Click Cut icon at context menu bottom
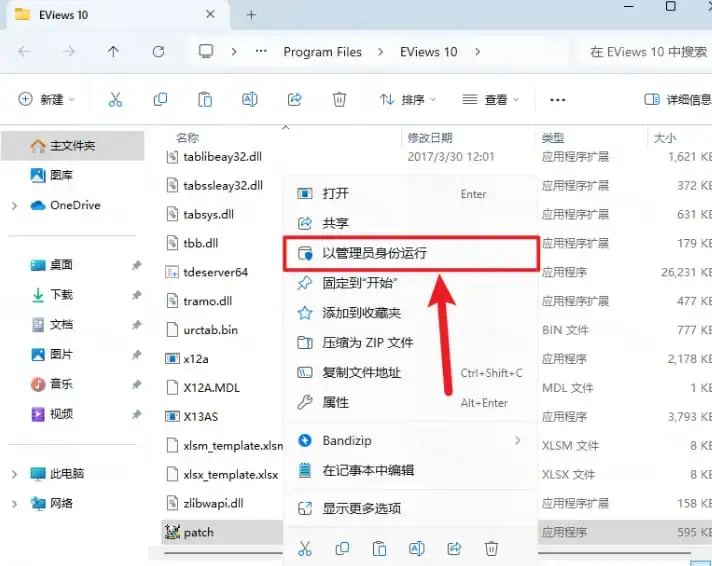The image size is (712, 566). (305, 548)
